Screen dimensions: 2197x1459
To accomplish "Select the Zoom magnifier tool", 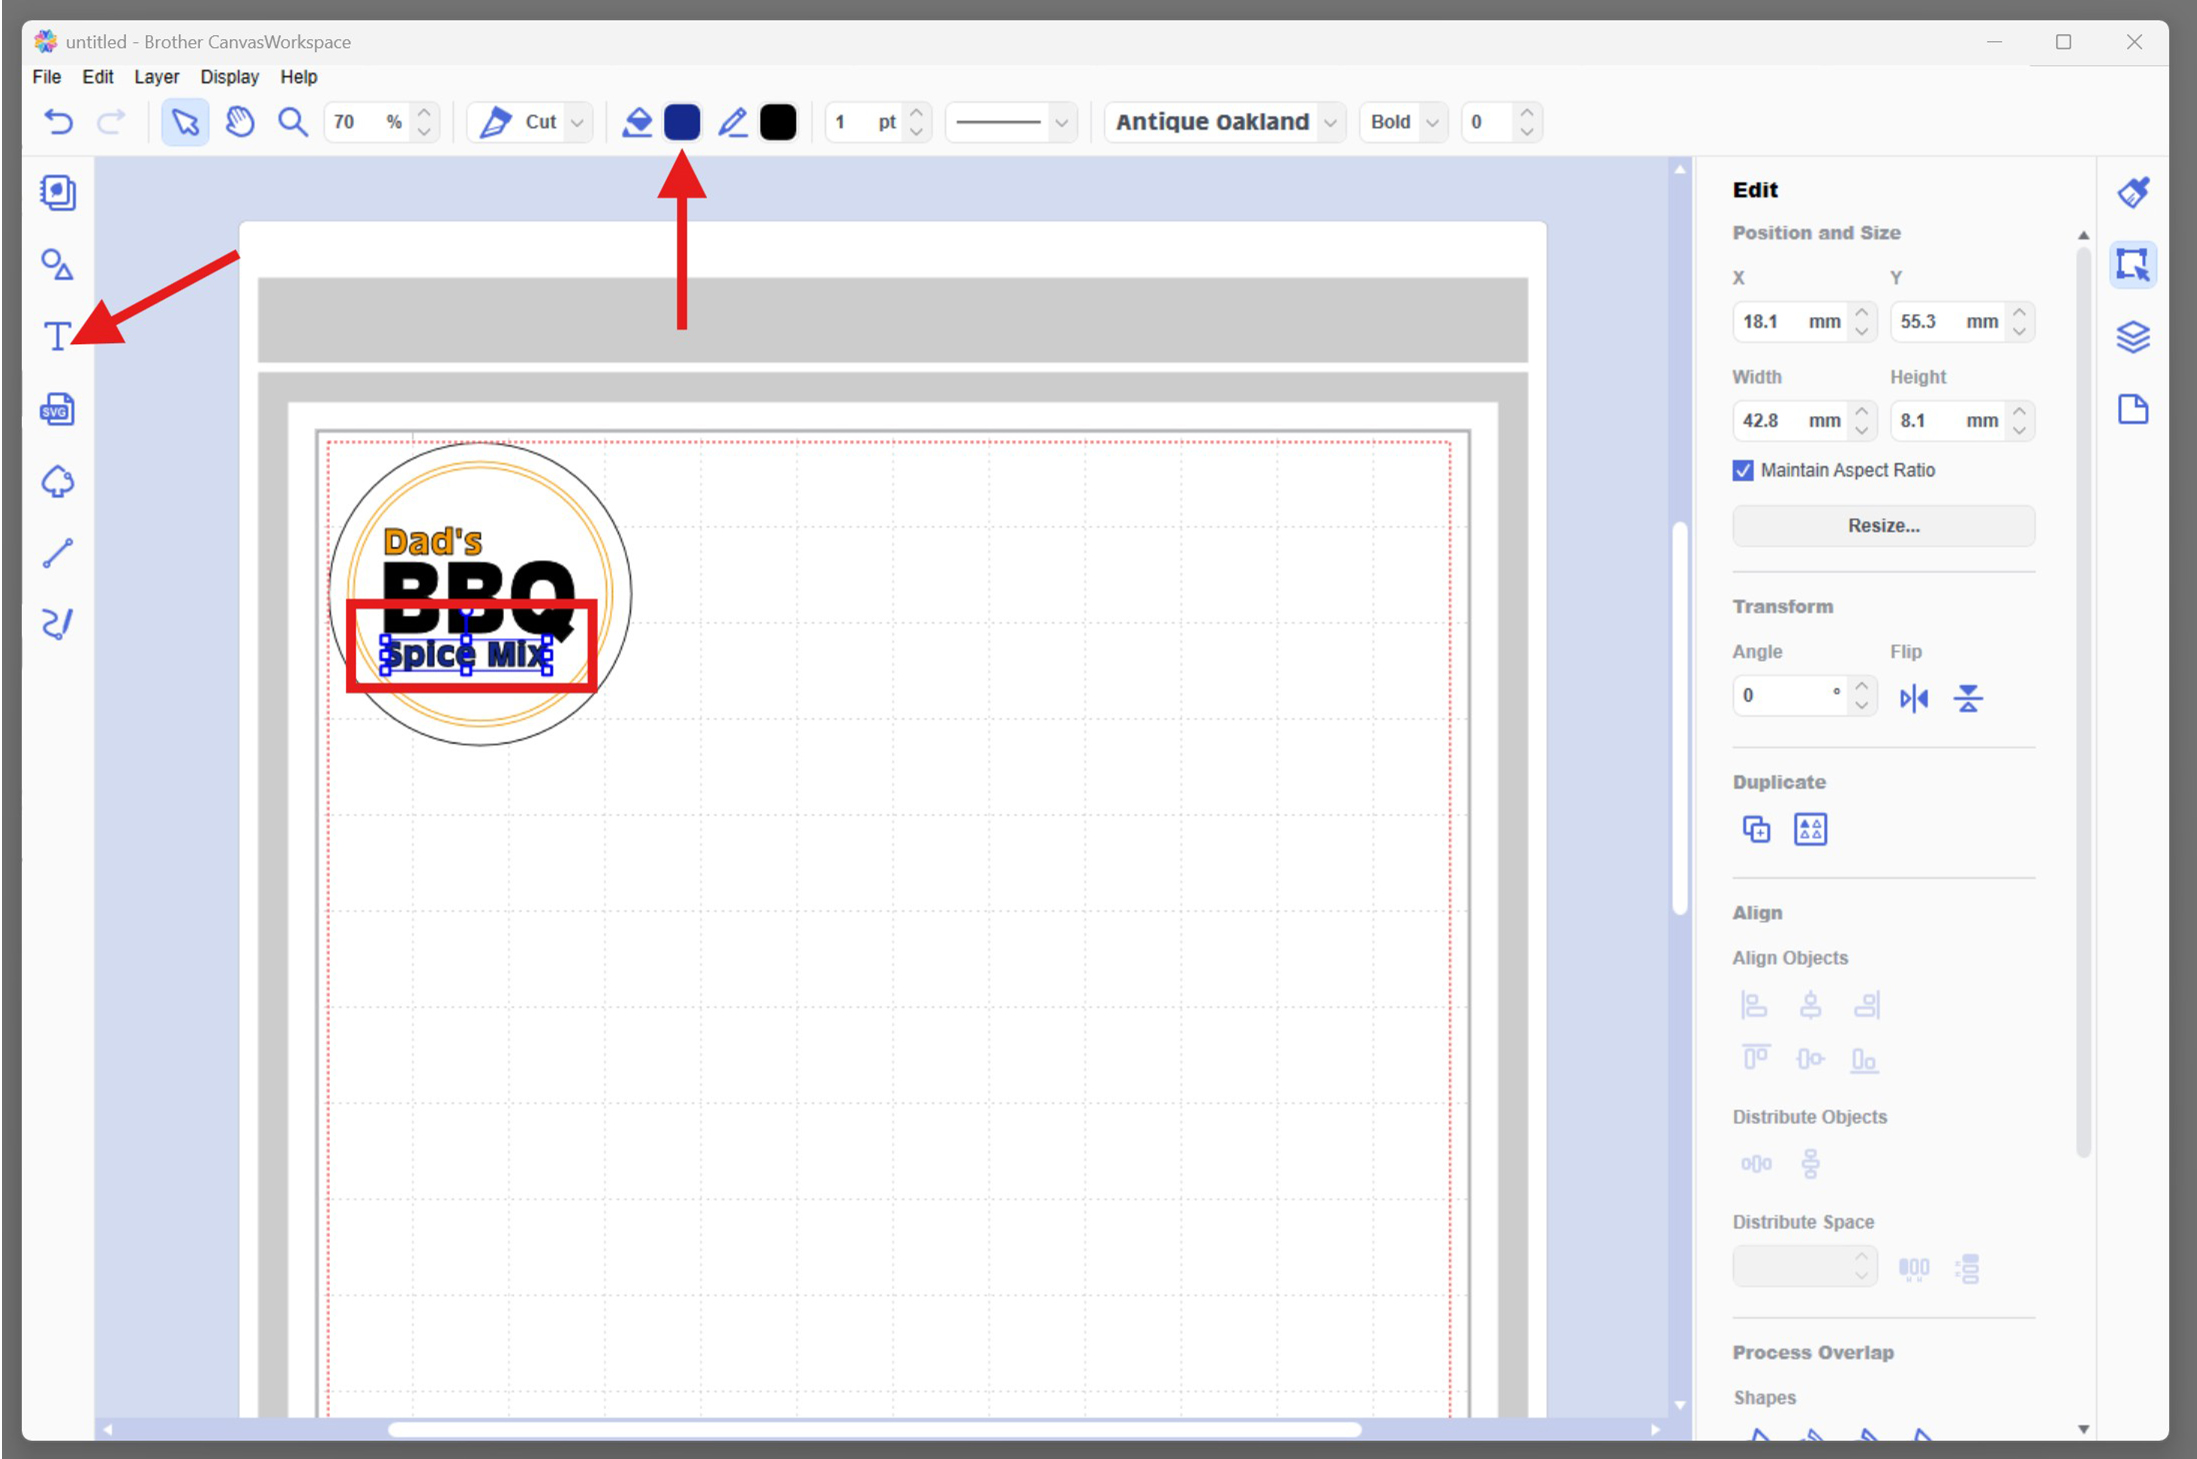I will (293, 122).
